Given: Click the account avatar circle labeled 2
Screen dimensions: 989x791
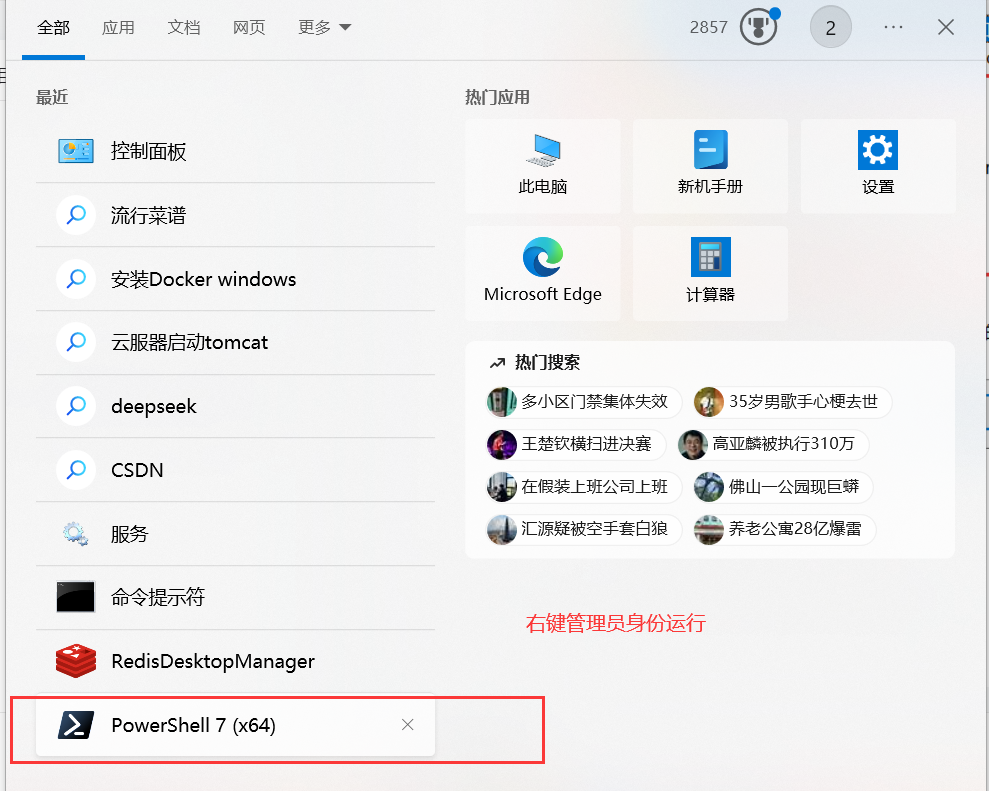Looking at the screenshot, I should [831, 27].
